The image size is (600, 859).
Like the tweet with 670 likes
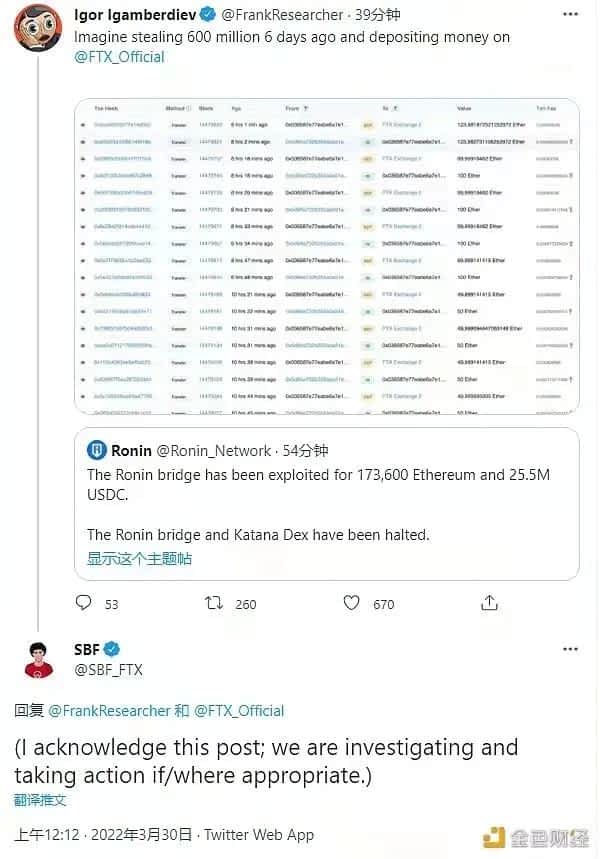[351, 603]
